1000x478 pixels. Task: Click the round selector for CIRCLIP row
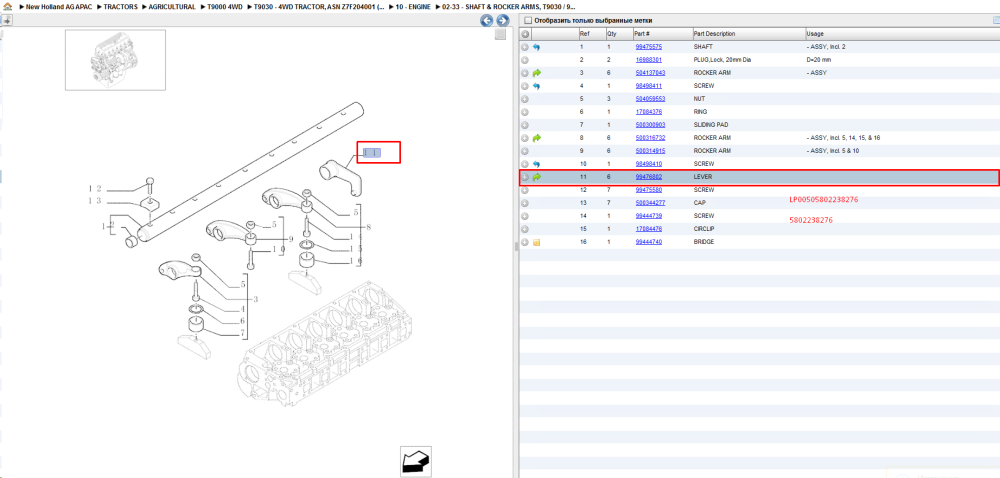coord(525,229)
